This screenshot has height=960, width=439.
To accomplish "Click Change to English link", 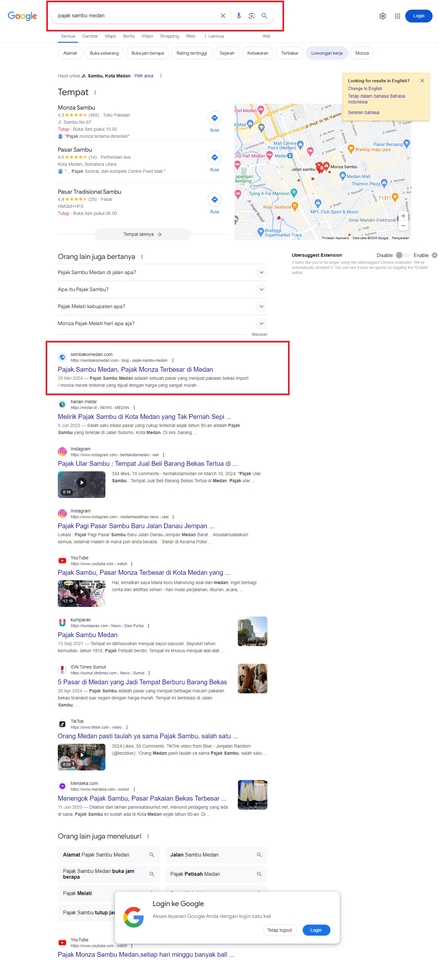I will coord(365,89).
